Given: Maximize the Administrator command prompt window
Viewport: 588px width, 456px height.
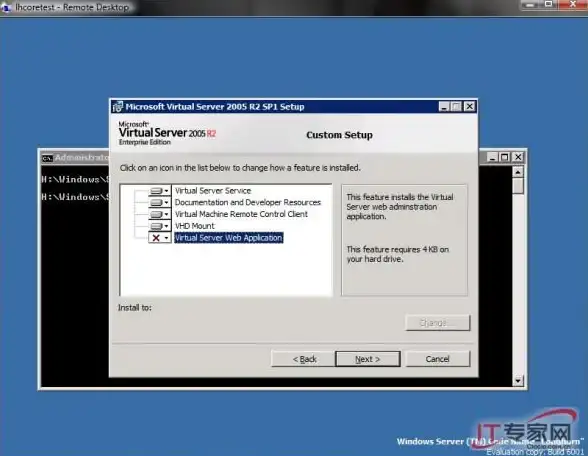Looking at the screenshot, I should [505, 157].
